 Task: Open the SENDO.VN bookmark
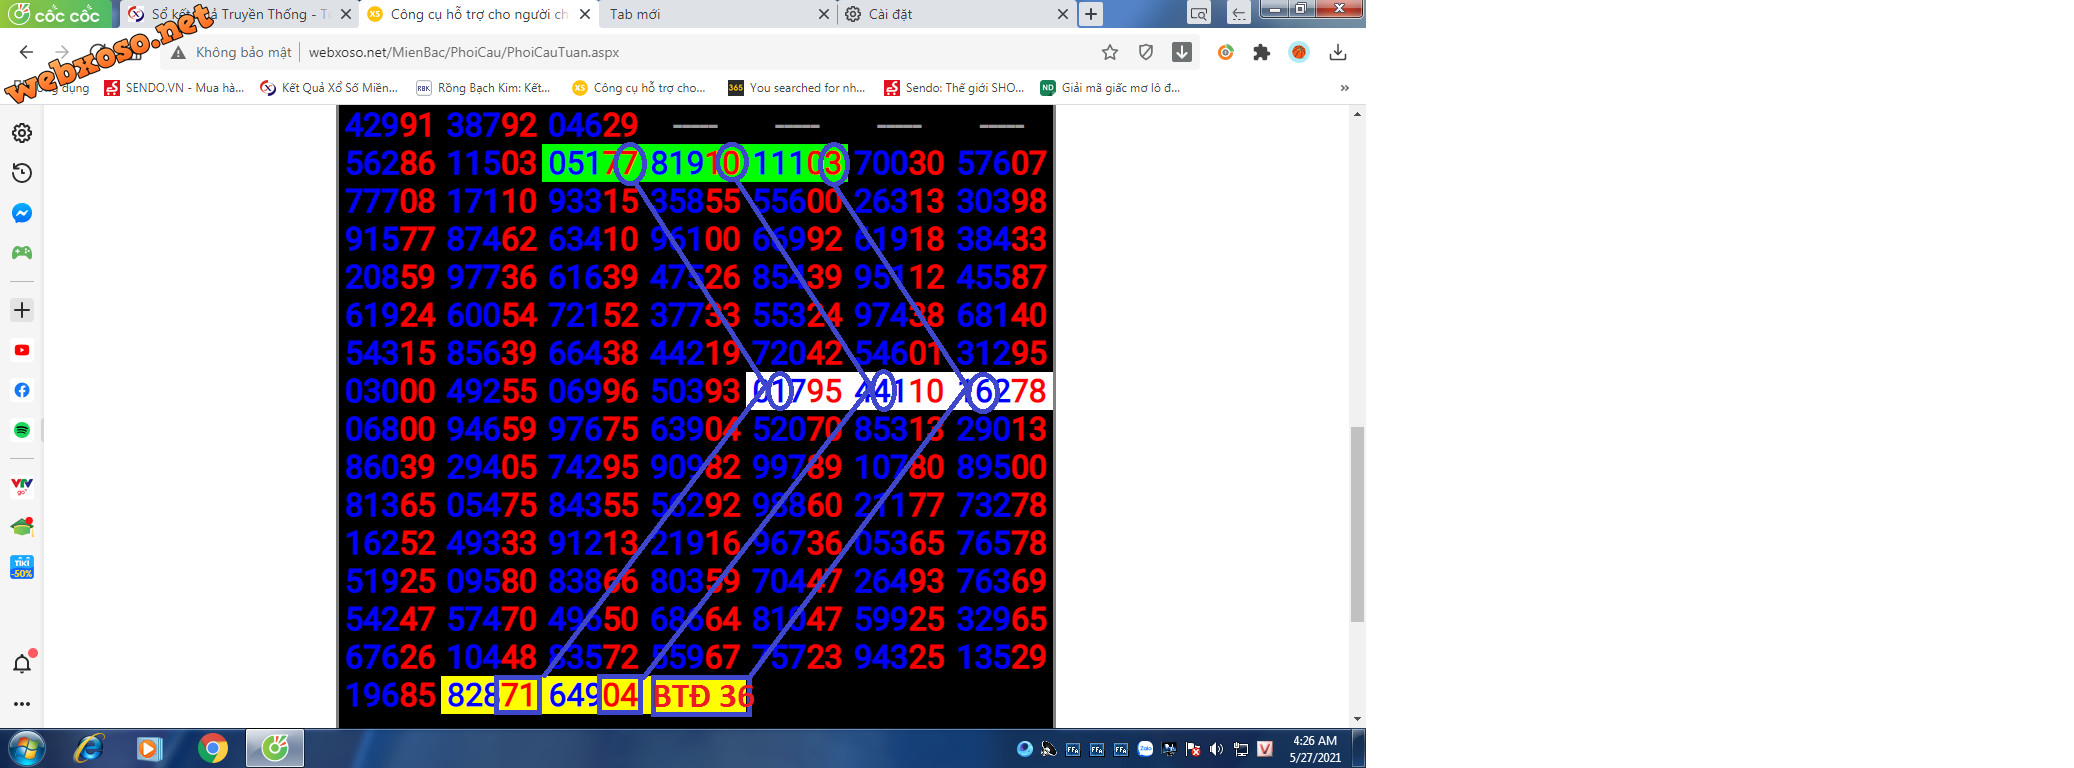[175, 88]
